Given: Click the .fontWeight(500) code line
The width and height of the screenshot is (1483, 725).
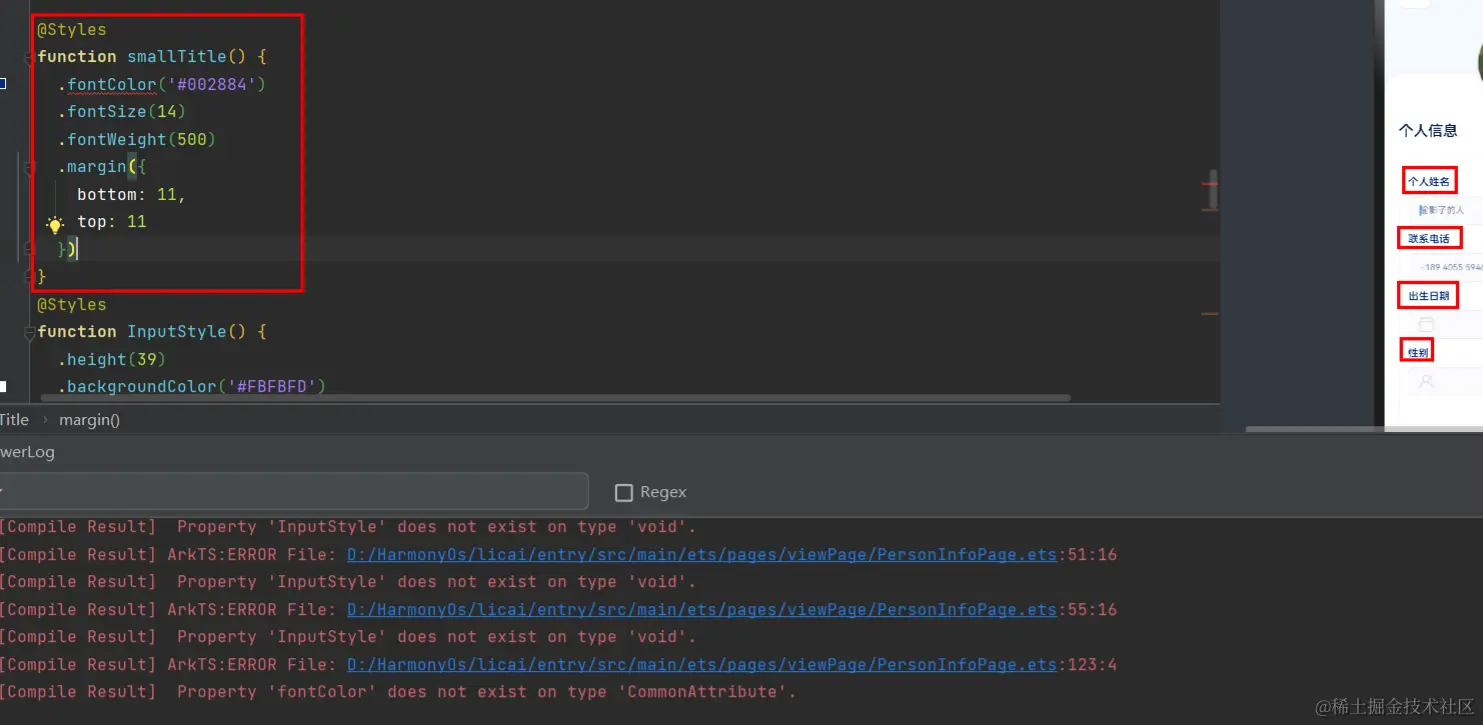Looking at the screenshot, I should point(137,140).
